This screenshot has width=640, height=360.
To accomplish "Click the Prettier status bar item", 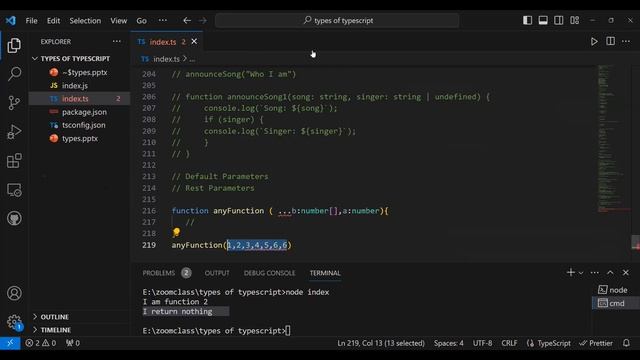I will (x=596, y=343).
